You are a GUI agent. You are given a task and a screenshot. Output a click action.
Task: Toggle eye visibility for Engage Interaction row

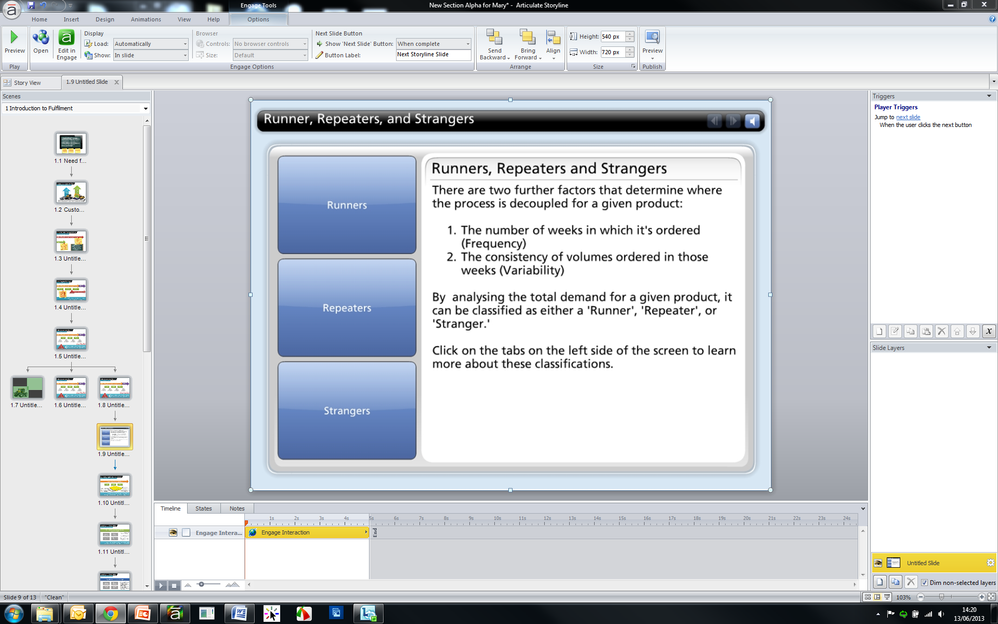tap(172, 533)
